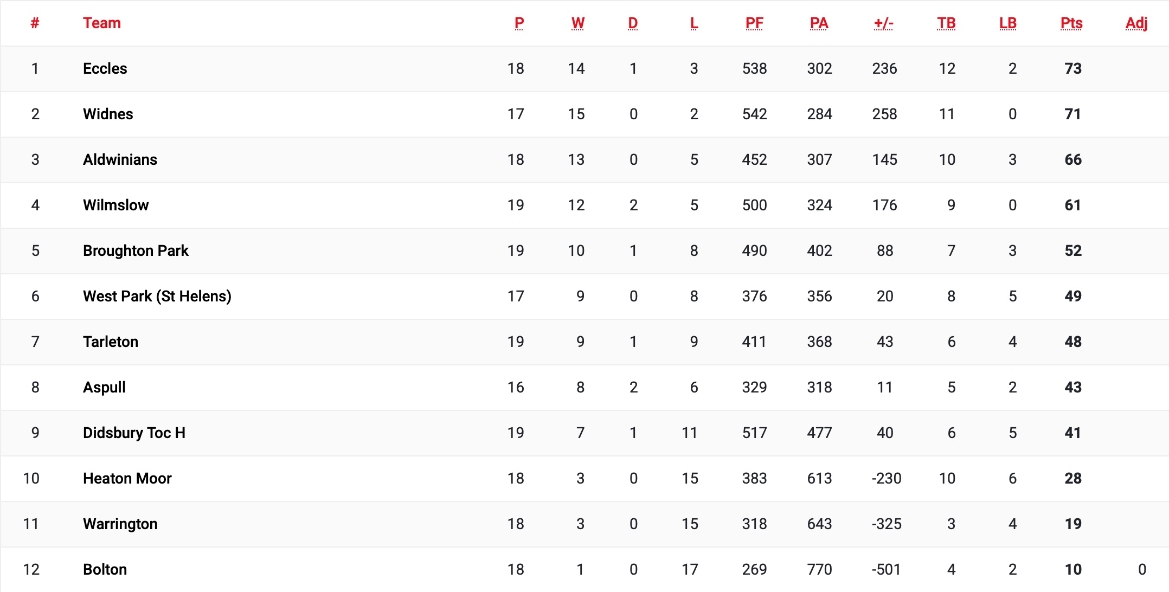Screen dimensions: 1169x592
Task: Sort table by Team column header
Action: click(x=102, y=23)
